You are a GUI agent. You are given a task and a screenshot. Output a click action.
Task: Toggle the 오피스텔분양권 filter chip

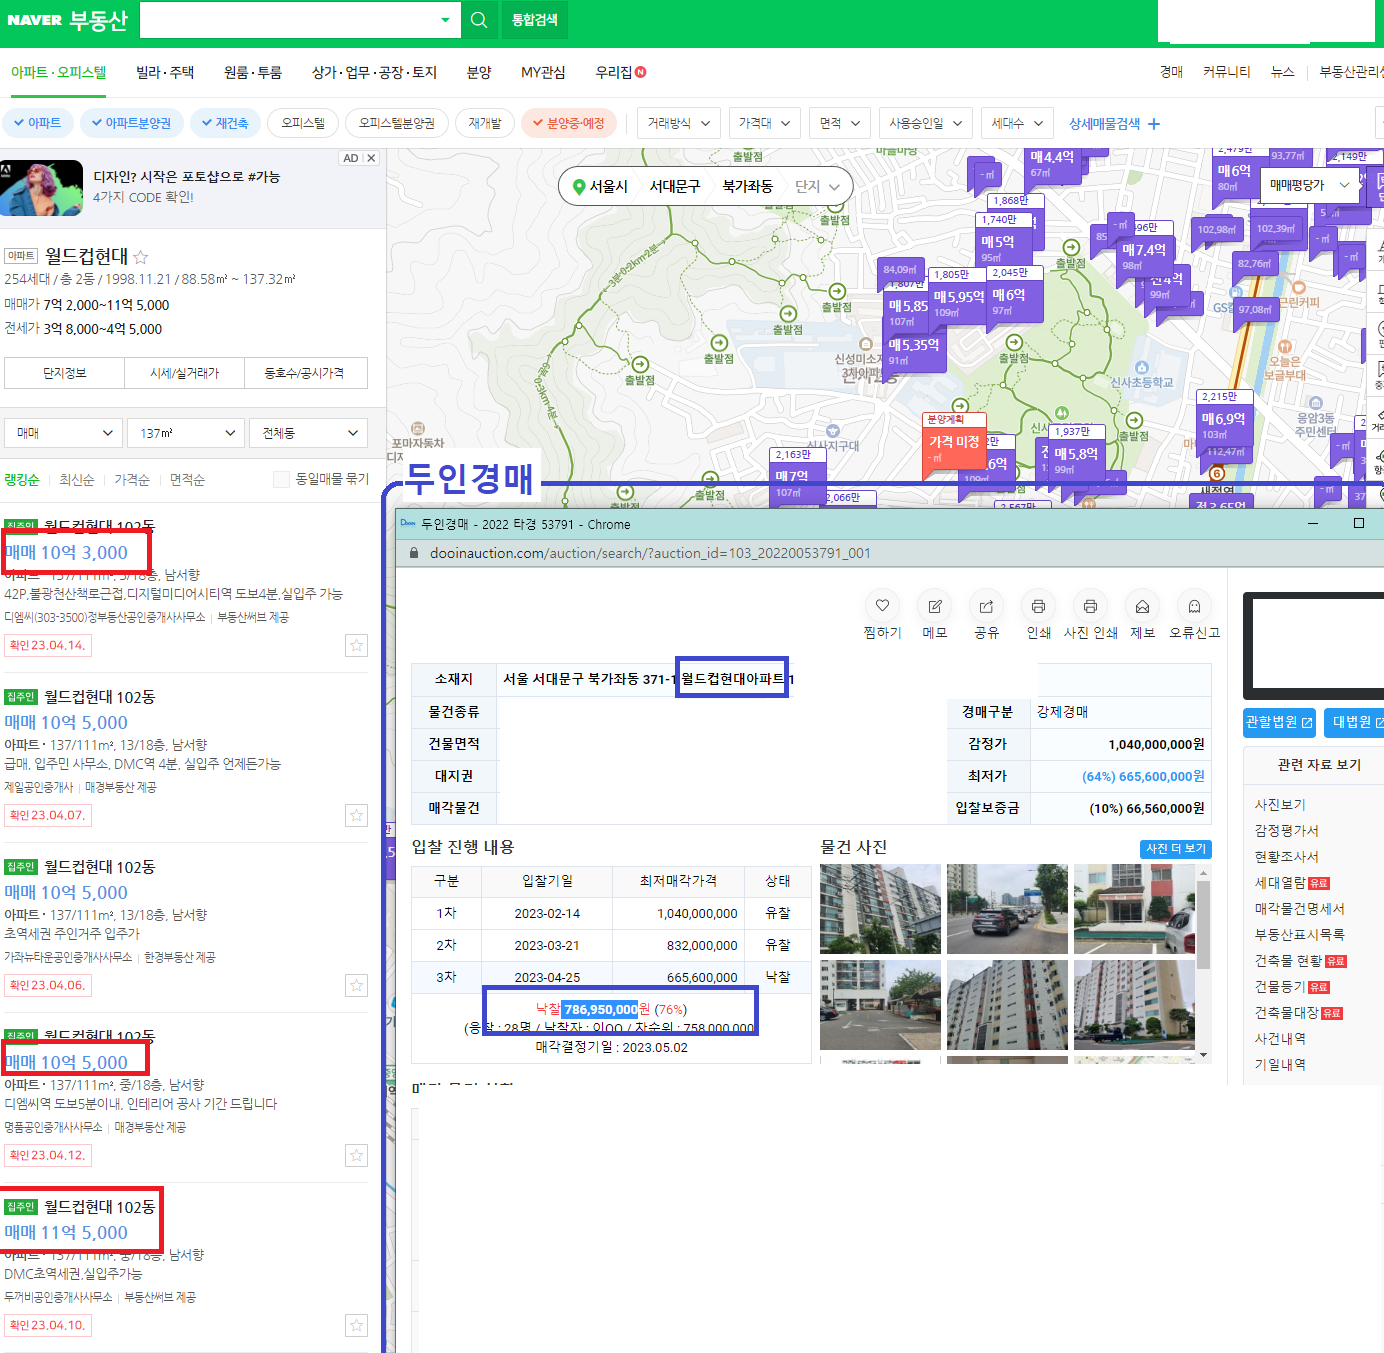pyautogui.click(x=397, y=123)
